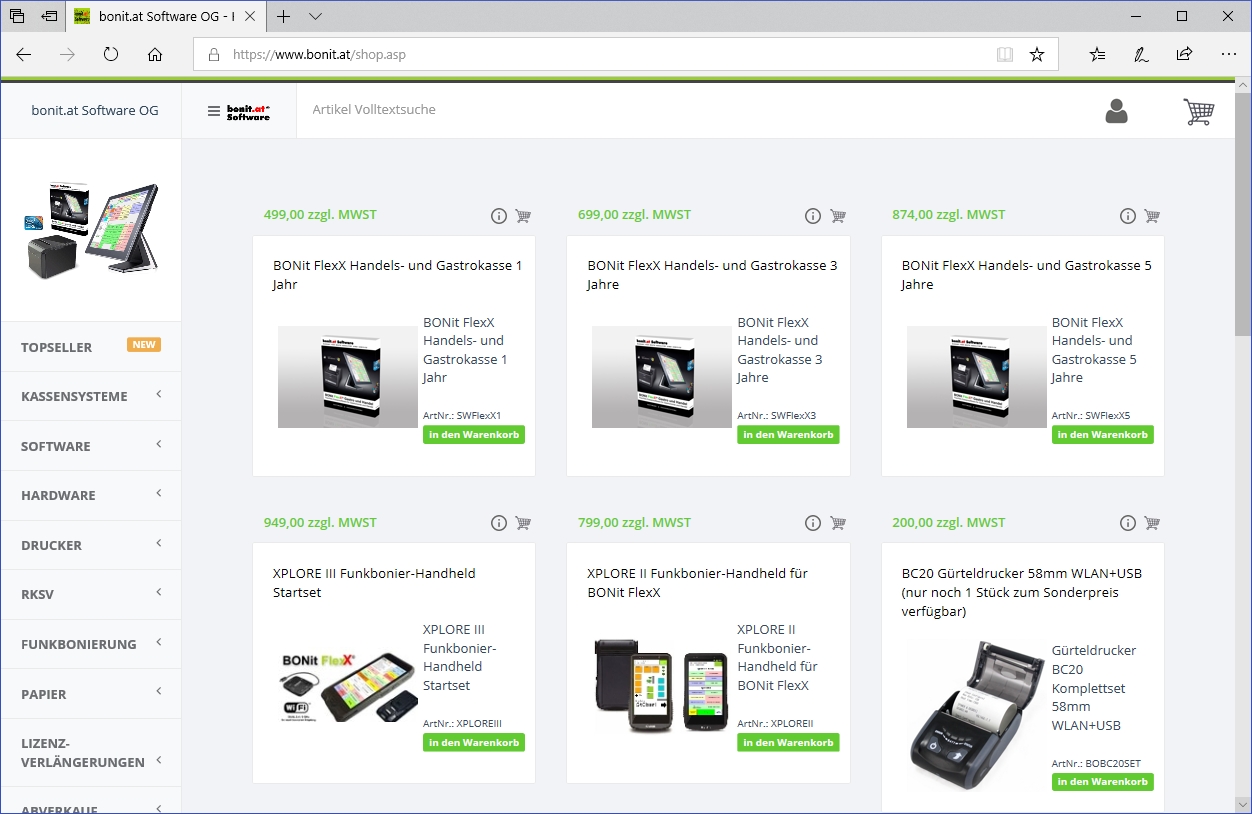Add SWFlexX5 in den Warenkorb
Viewport: 1252px width, 814px height.
click(1102, 435)
